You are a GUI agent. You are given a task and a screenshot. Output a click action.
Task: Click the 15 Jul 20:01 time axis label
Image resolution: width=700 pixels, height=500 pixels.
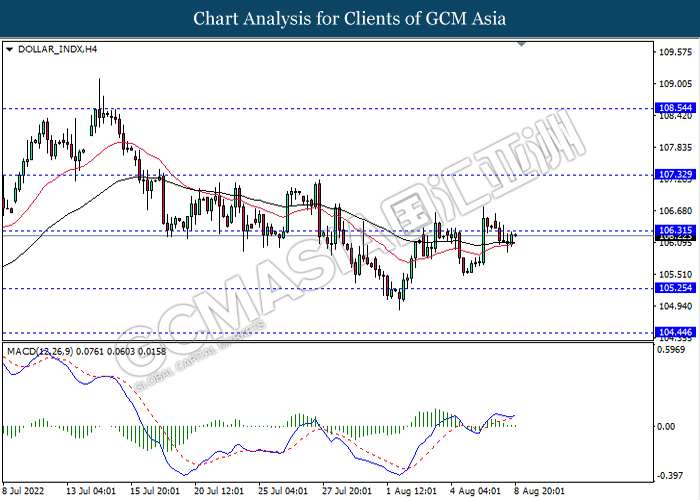coord(155,491)
